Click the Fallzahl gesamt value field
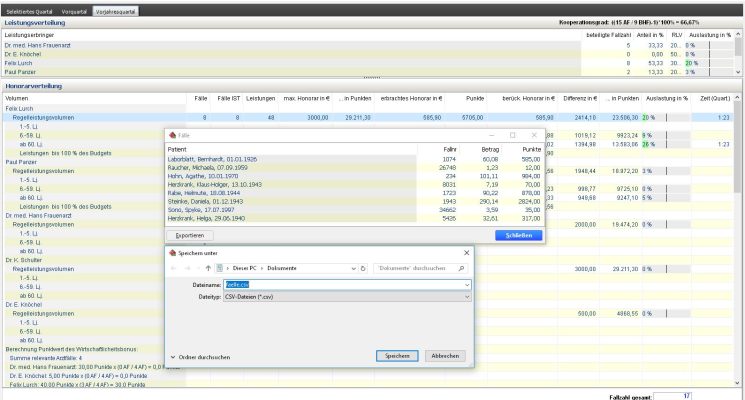 672,396
